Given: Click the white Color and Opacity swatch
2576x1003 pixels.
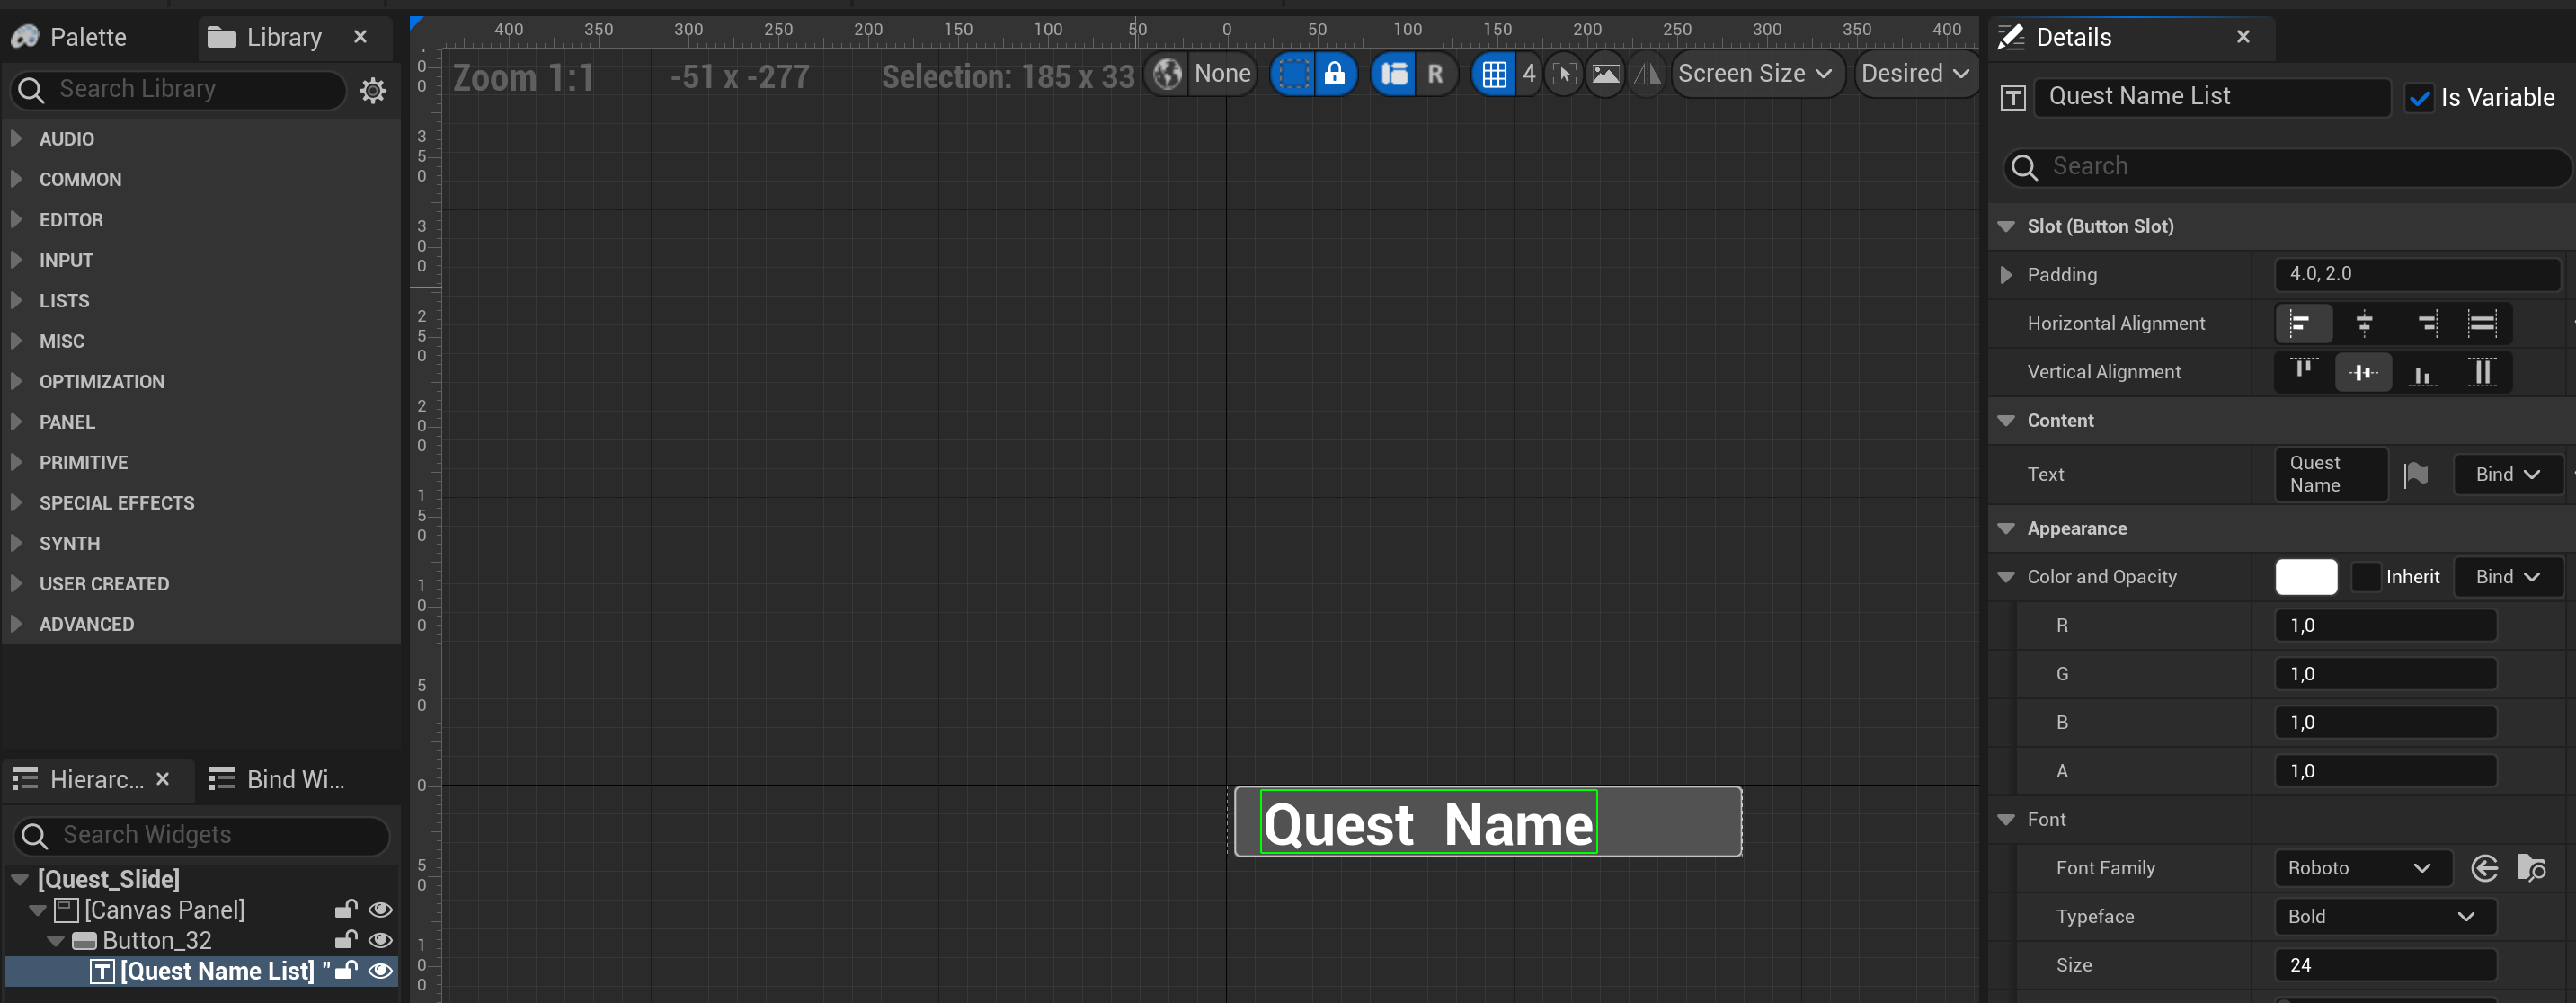Looking at the screenshot, I should point(2306,577).
